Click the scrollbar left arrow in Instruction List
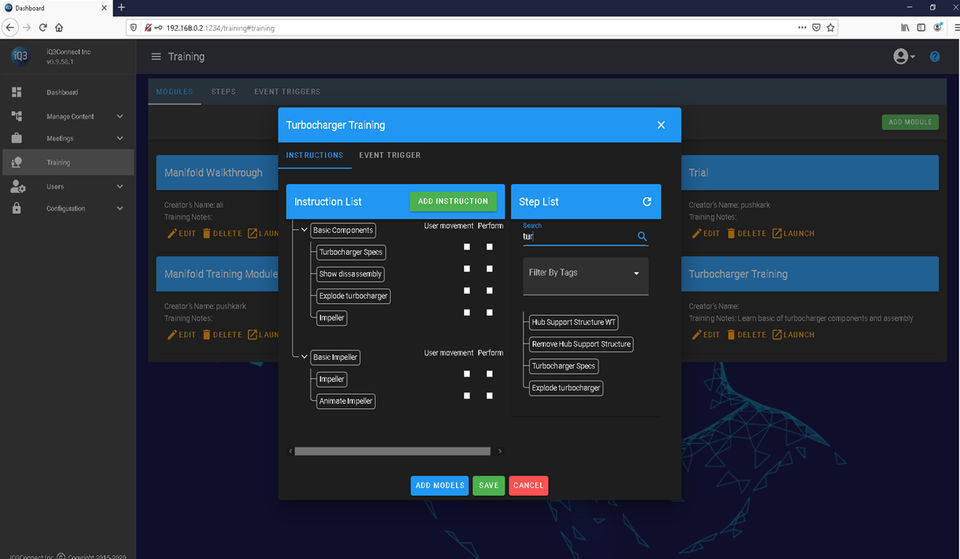960x559 pixels. click(290, 451)
